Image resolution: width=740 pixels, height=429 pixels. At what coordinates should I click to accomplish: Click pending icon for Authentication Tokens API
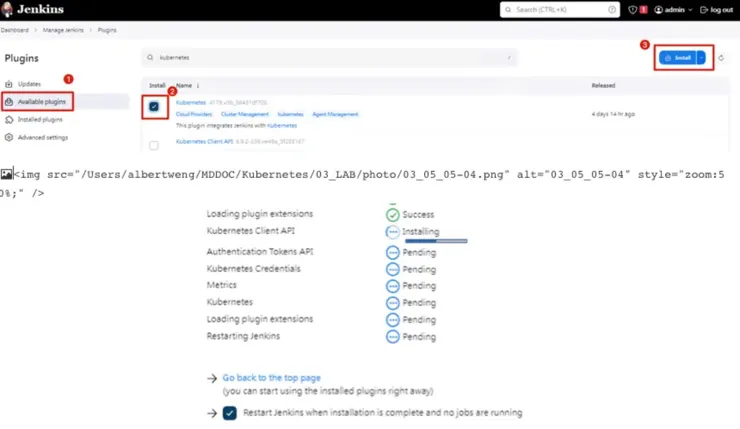click(x=393, y=252)
